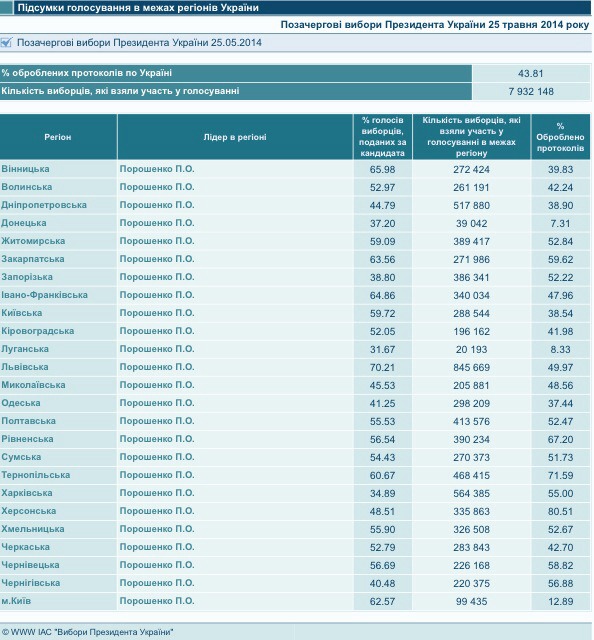Image resolution: width=594 pixels, height=640 pixels.
Task: Click the Позачергові вибори Президента України 25.05.2014 link
Action: click(139, 43)
